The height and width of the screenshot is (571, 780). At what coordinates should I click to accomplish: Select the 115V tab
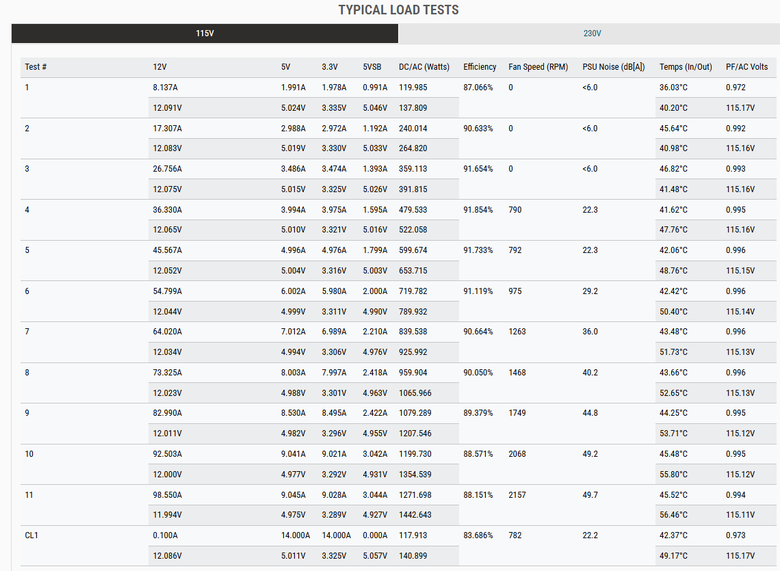(x=204, y=33)
